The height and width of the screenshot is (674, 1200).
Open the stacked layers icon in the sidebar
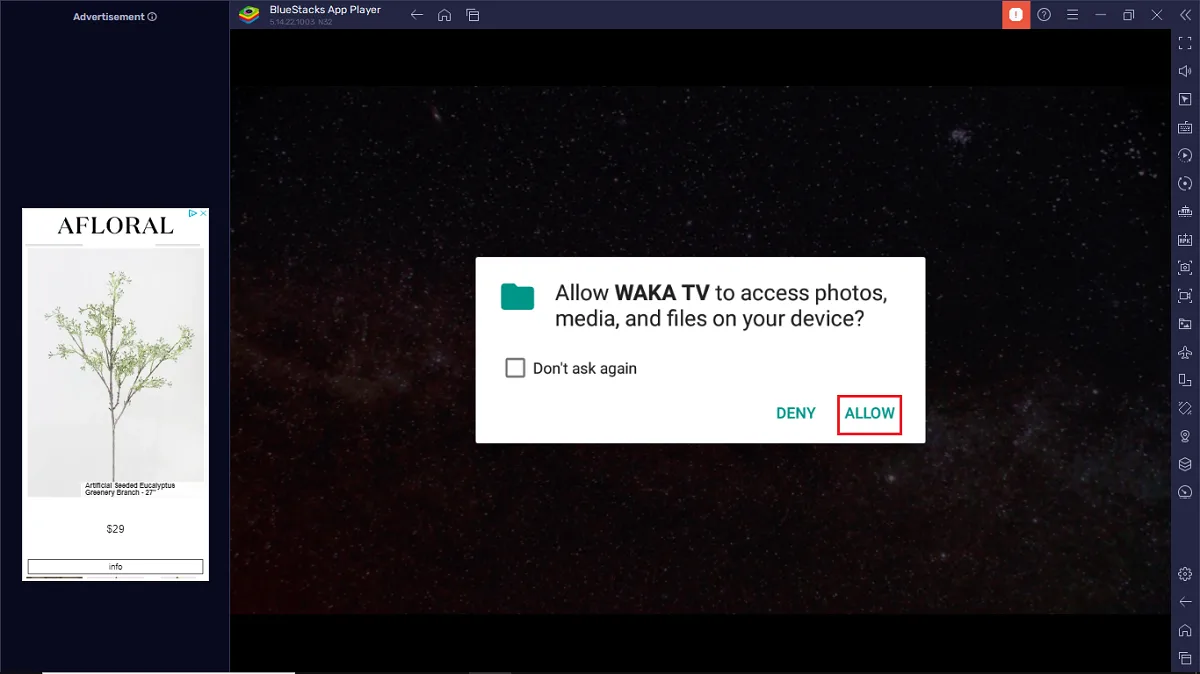click(1185, 464)
